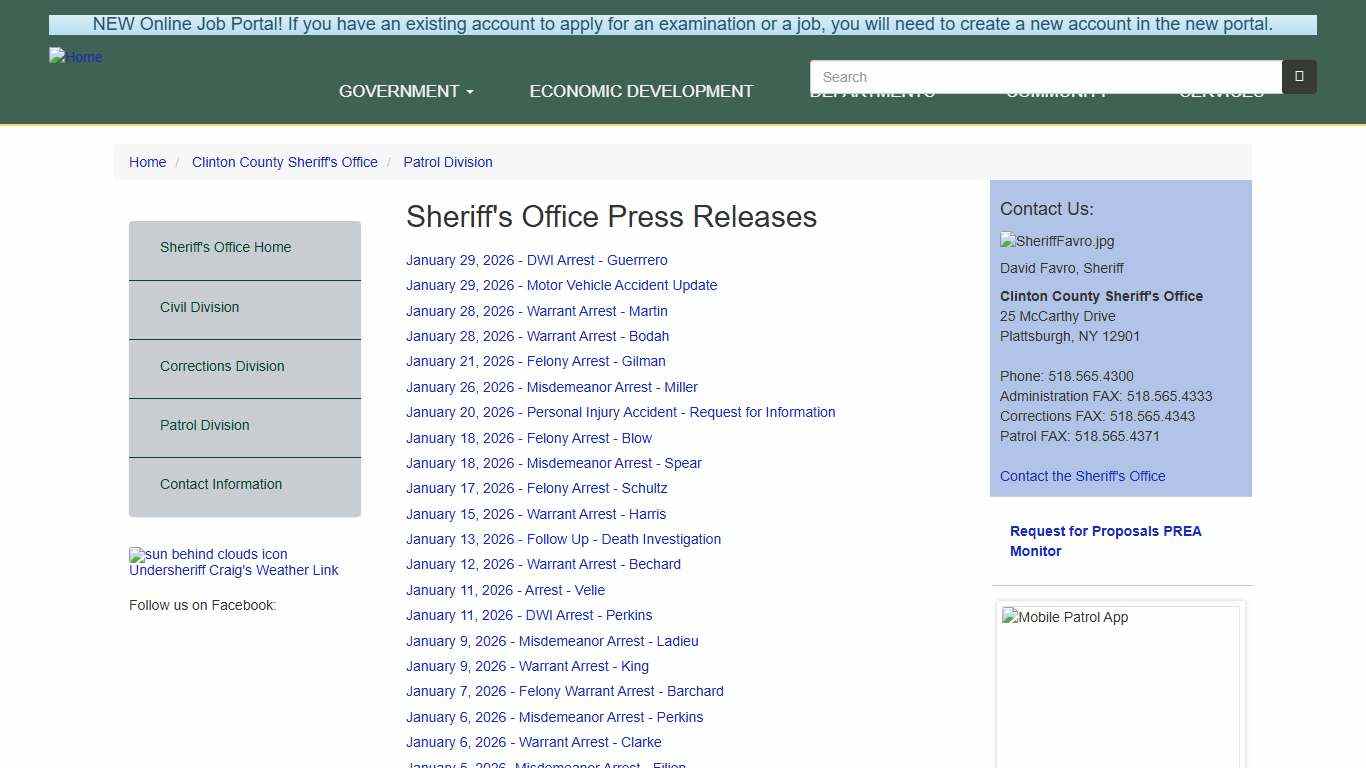Open the COMMUNITY menu
The height and width of the screenshot is (768, 1366).
pos(1056,91)
